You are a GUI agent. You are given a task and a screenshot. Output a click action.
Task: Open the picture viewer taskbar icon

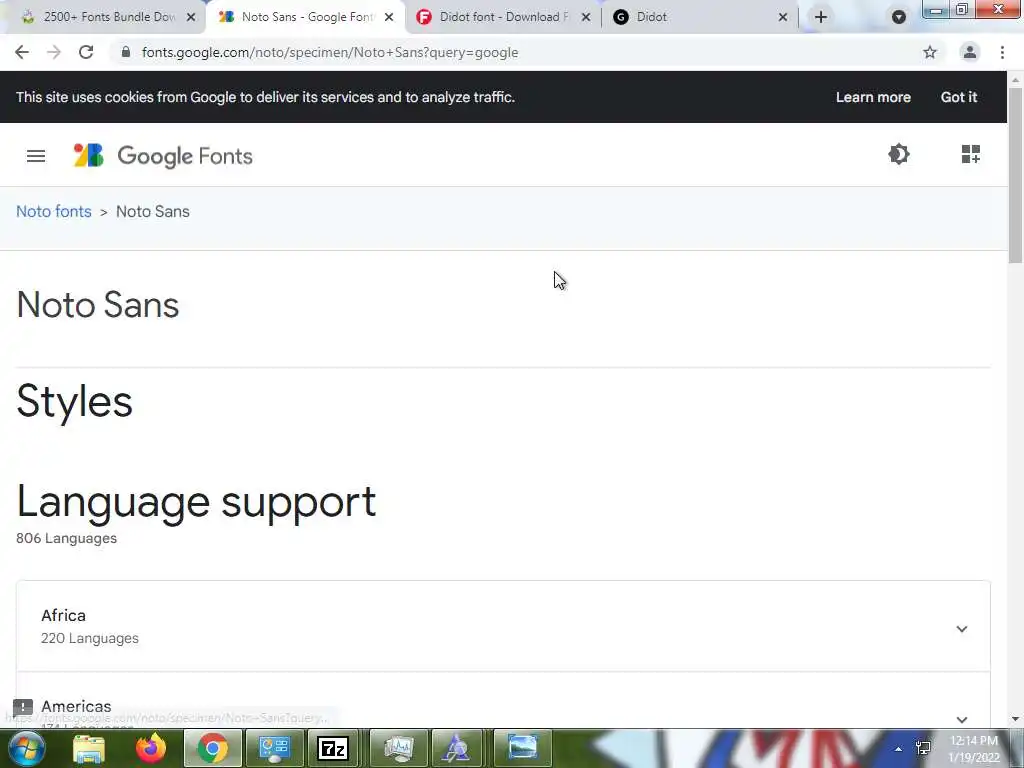(x=522, y=748)
